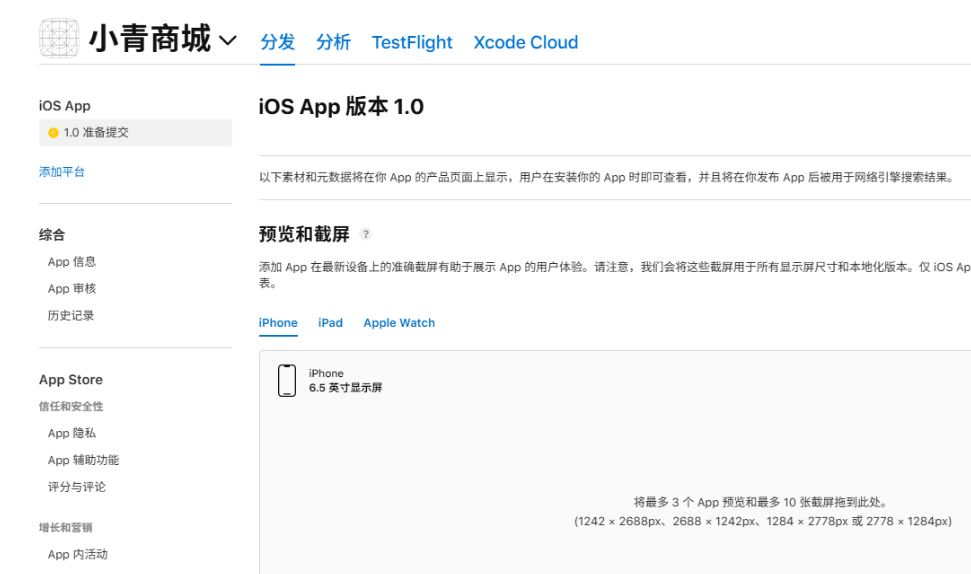This screenshot has width=971, height=574.
Task: Click the help icon beside 预览和截屏
Action: (x=366, y=234)
